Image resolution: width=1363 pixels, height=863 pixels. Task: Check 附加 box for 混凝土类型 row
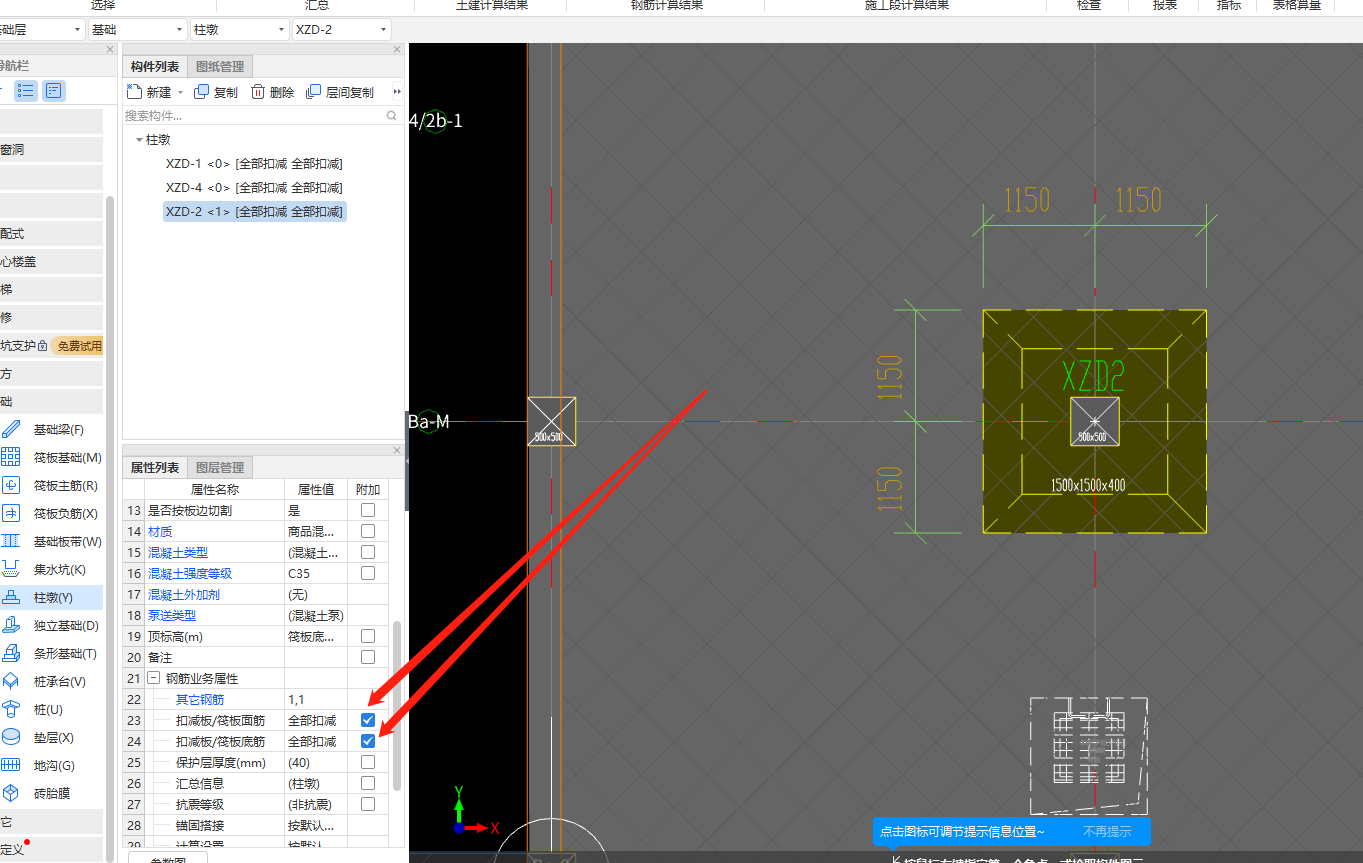click(368, 552)
